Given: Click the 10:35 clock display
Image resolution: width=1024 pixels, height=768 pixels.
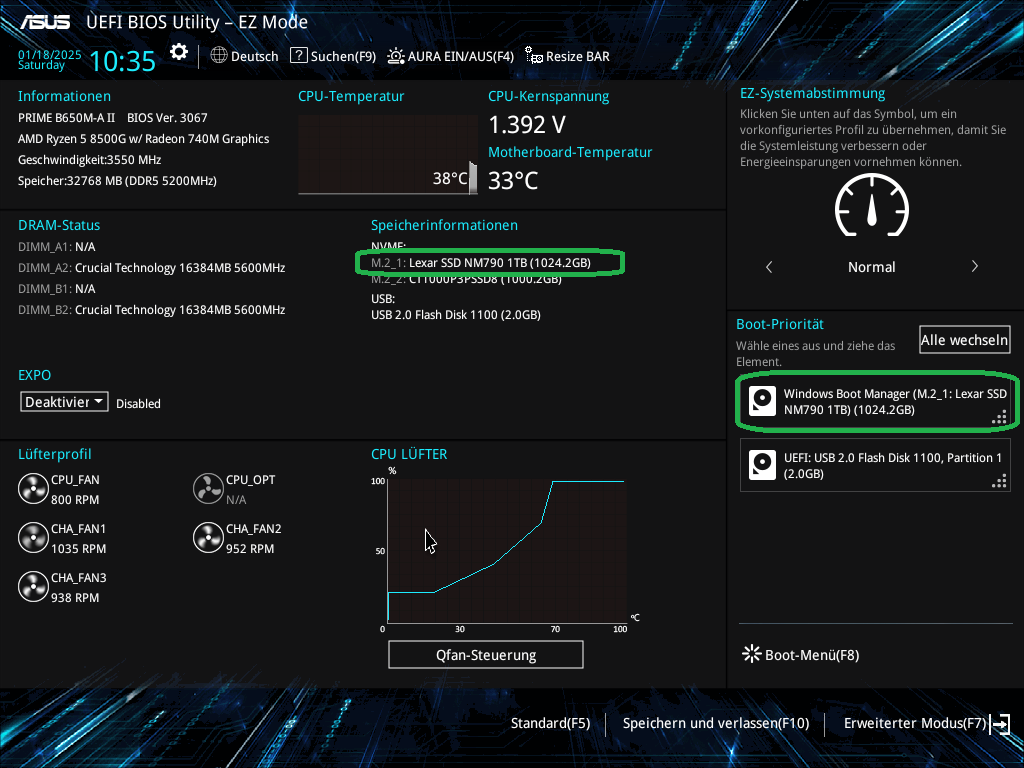Looking at the screenshot, I should 122,61.
